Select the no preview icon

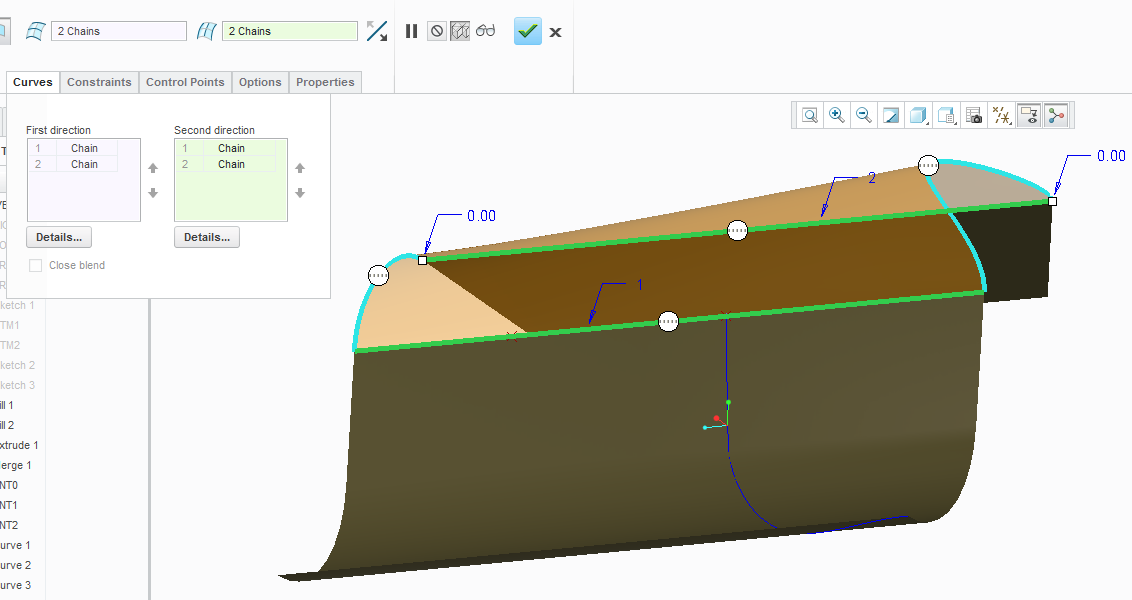point(437,31)
